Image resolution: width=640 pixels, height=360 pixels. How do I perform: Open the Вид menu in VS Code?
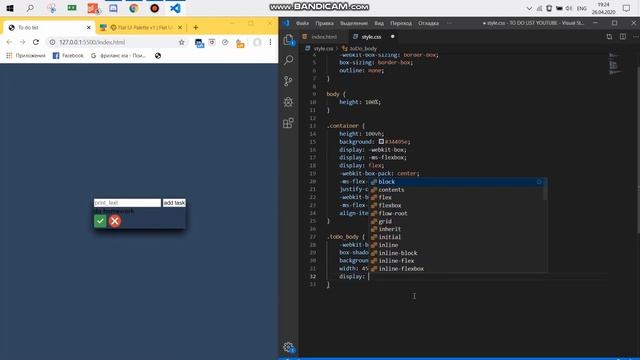(x=379, y=23)
